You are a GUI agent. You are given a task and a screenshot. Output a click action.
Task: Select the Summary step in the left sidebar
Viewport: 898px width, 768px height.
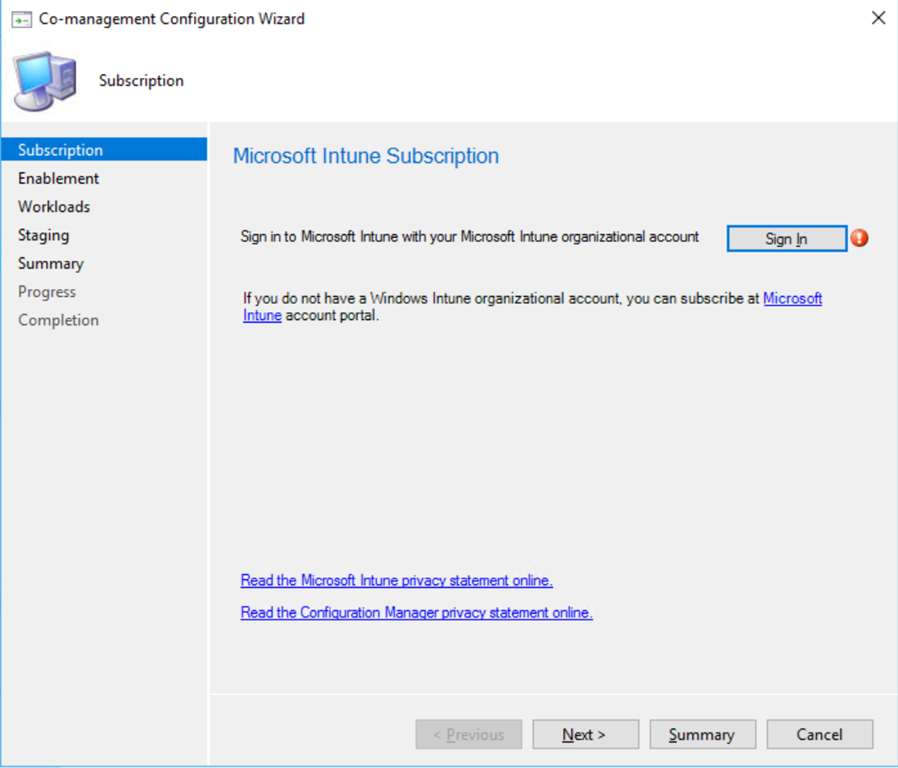point(50,263)
